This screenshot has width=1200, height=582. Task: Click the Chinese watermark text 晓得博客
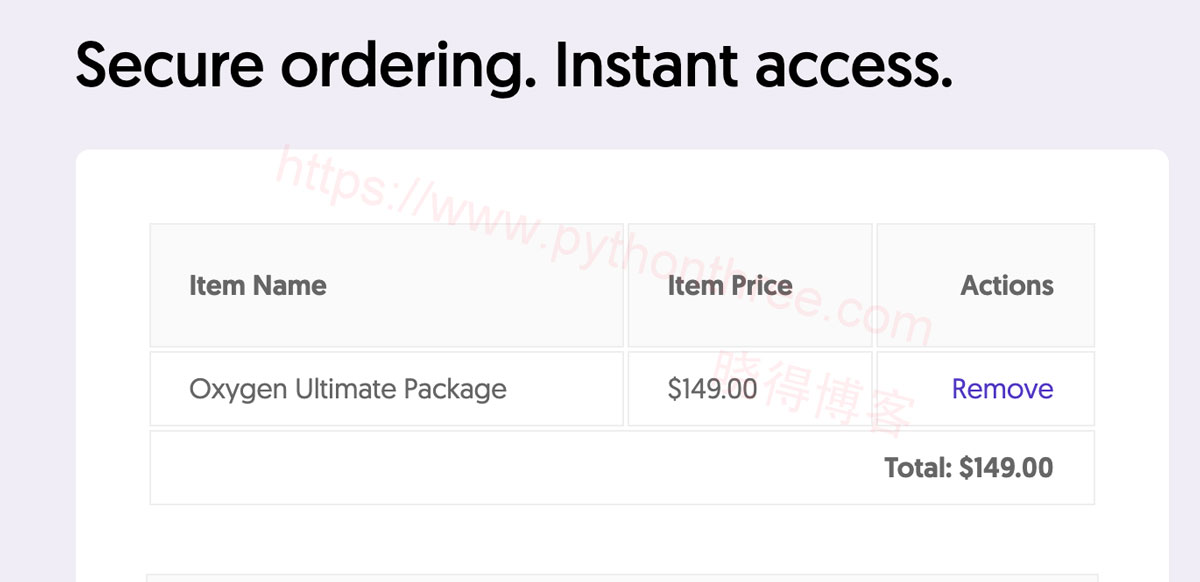[x=817, y=390]
